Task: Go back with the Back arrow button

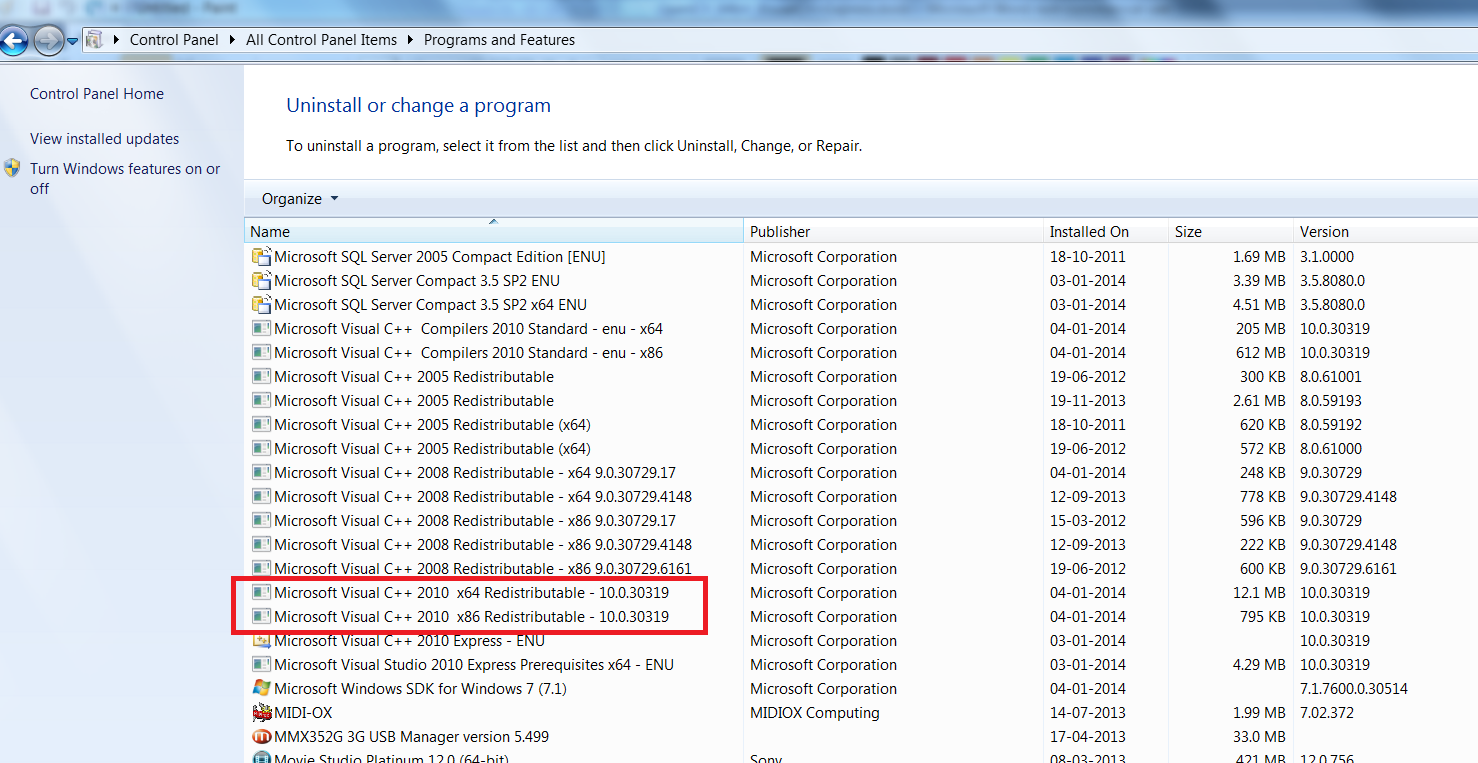Action: 13,41
